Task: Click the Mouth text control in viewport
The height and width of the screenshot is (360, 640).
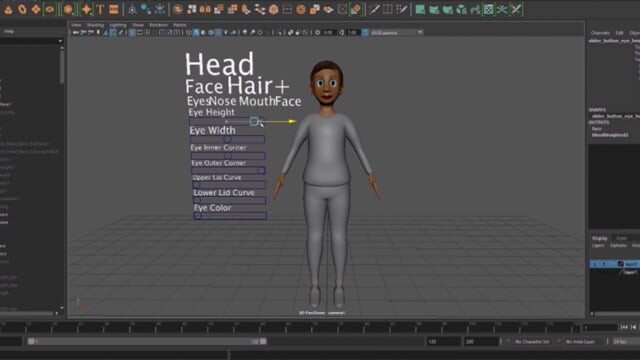Action: 257,101
